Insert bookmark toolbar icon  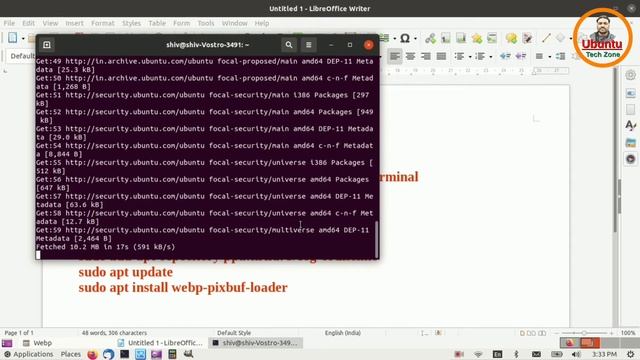[x=476, y=38]
